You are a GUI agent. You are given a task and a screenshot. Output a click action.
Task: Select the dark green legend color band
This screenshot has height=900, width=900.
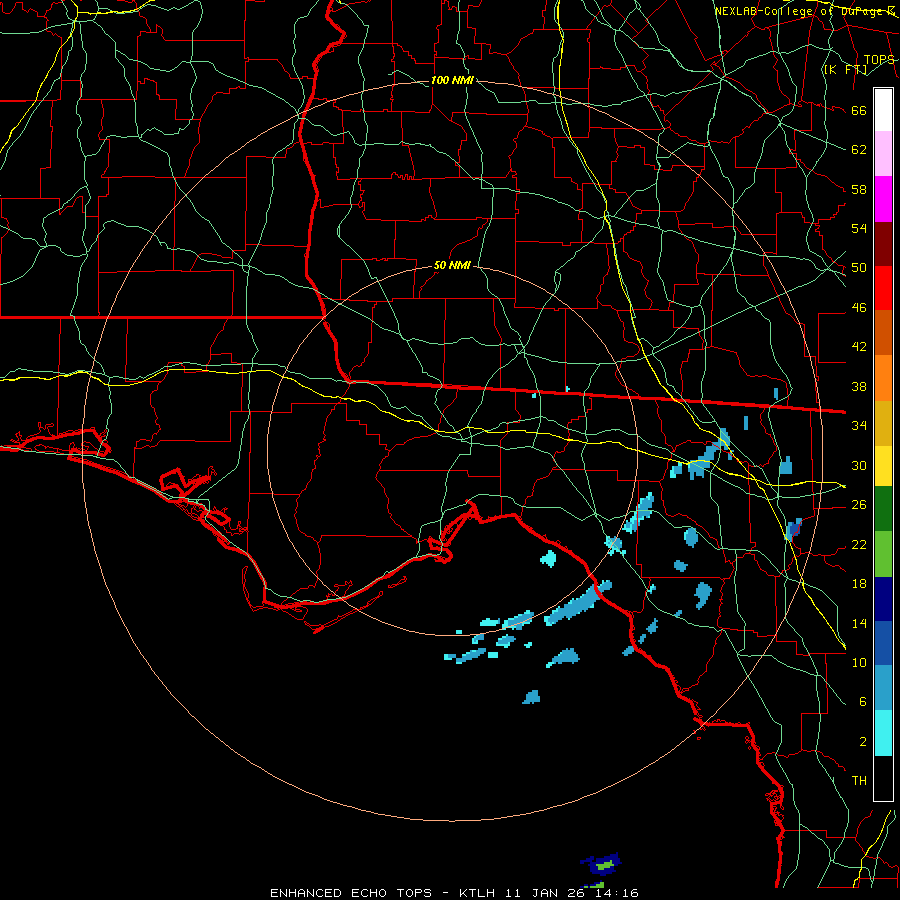[x=883, y=509]
